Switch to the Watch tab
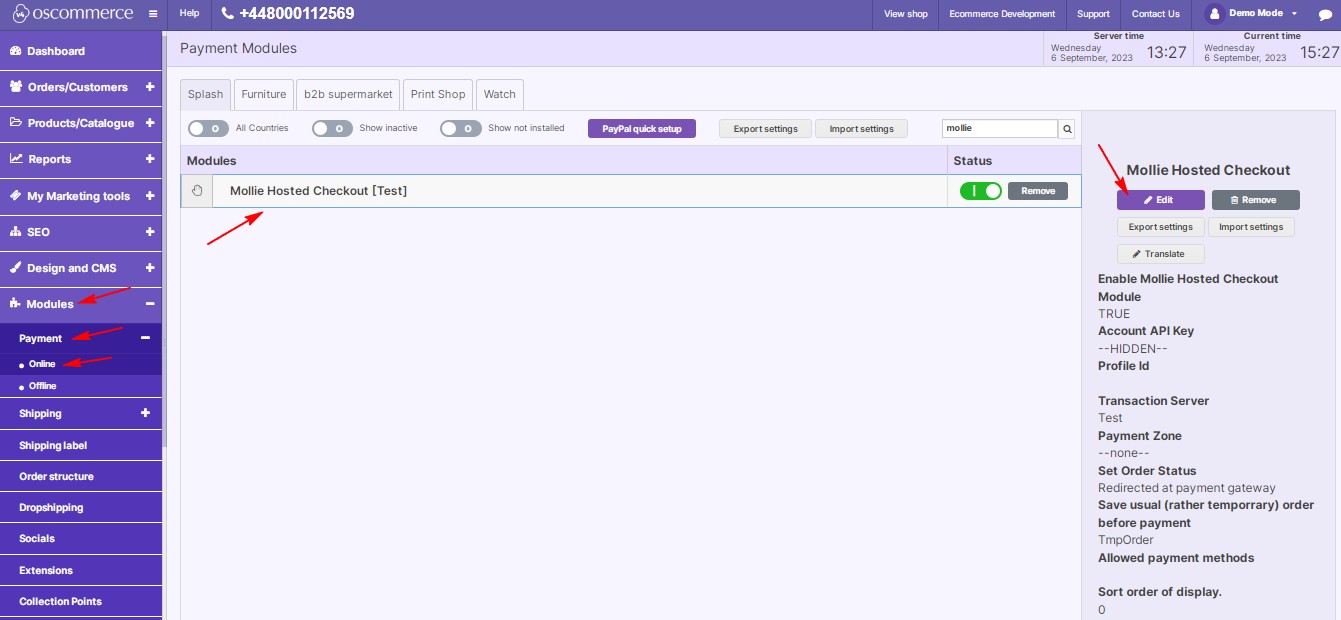This screenshot has height=620, width=1341. [x=500, y=94]
